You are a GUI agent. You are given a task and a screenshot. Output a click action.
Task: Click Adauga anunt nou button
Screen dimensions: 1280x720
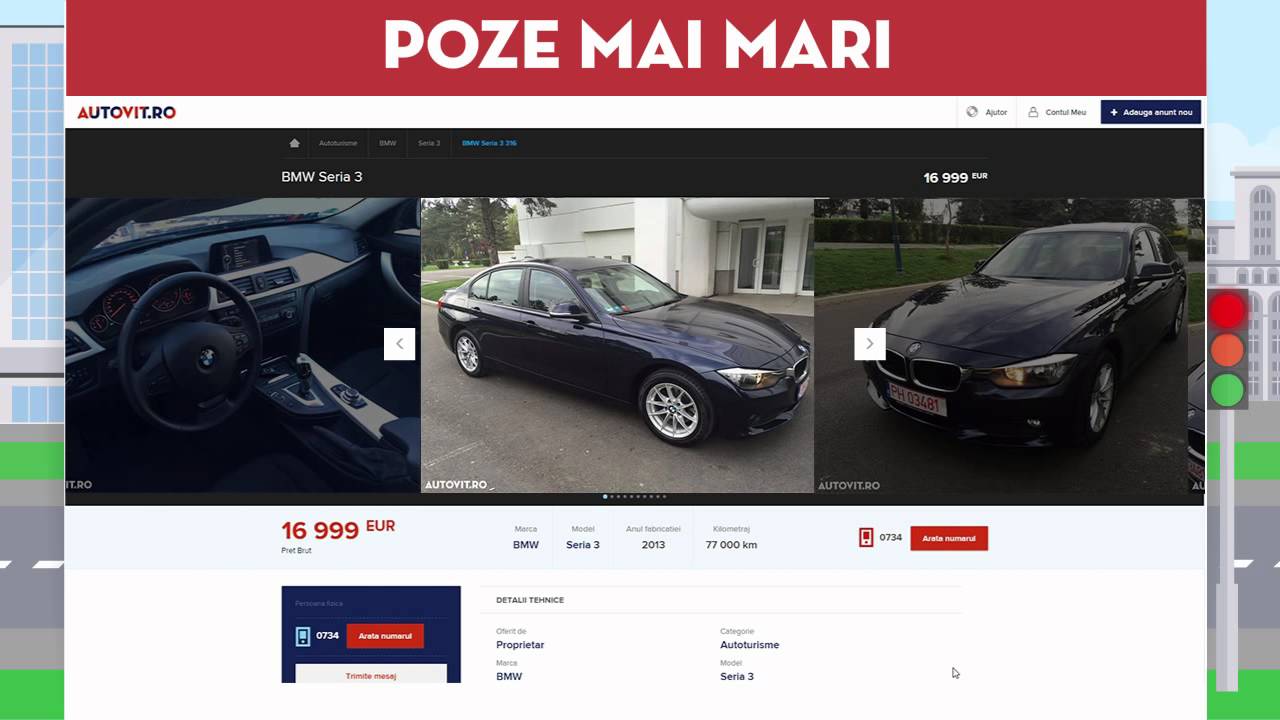[x=1151, y=112]
